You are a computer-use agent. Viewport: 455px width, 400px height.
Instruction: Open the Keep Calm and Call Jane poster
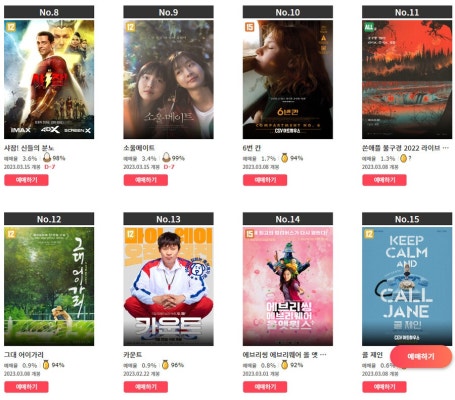click(407, 286)
